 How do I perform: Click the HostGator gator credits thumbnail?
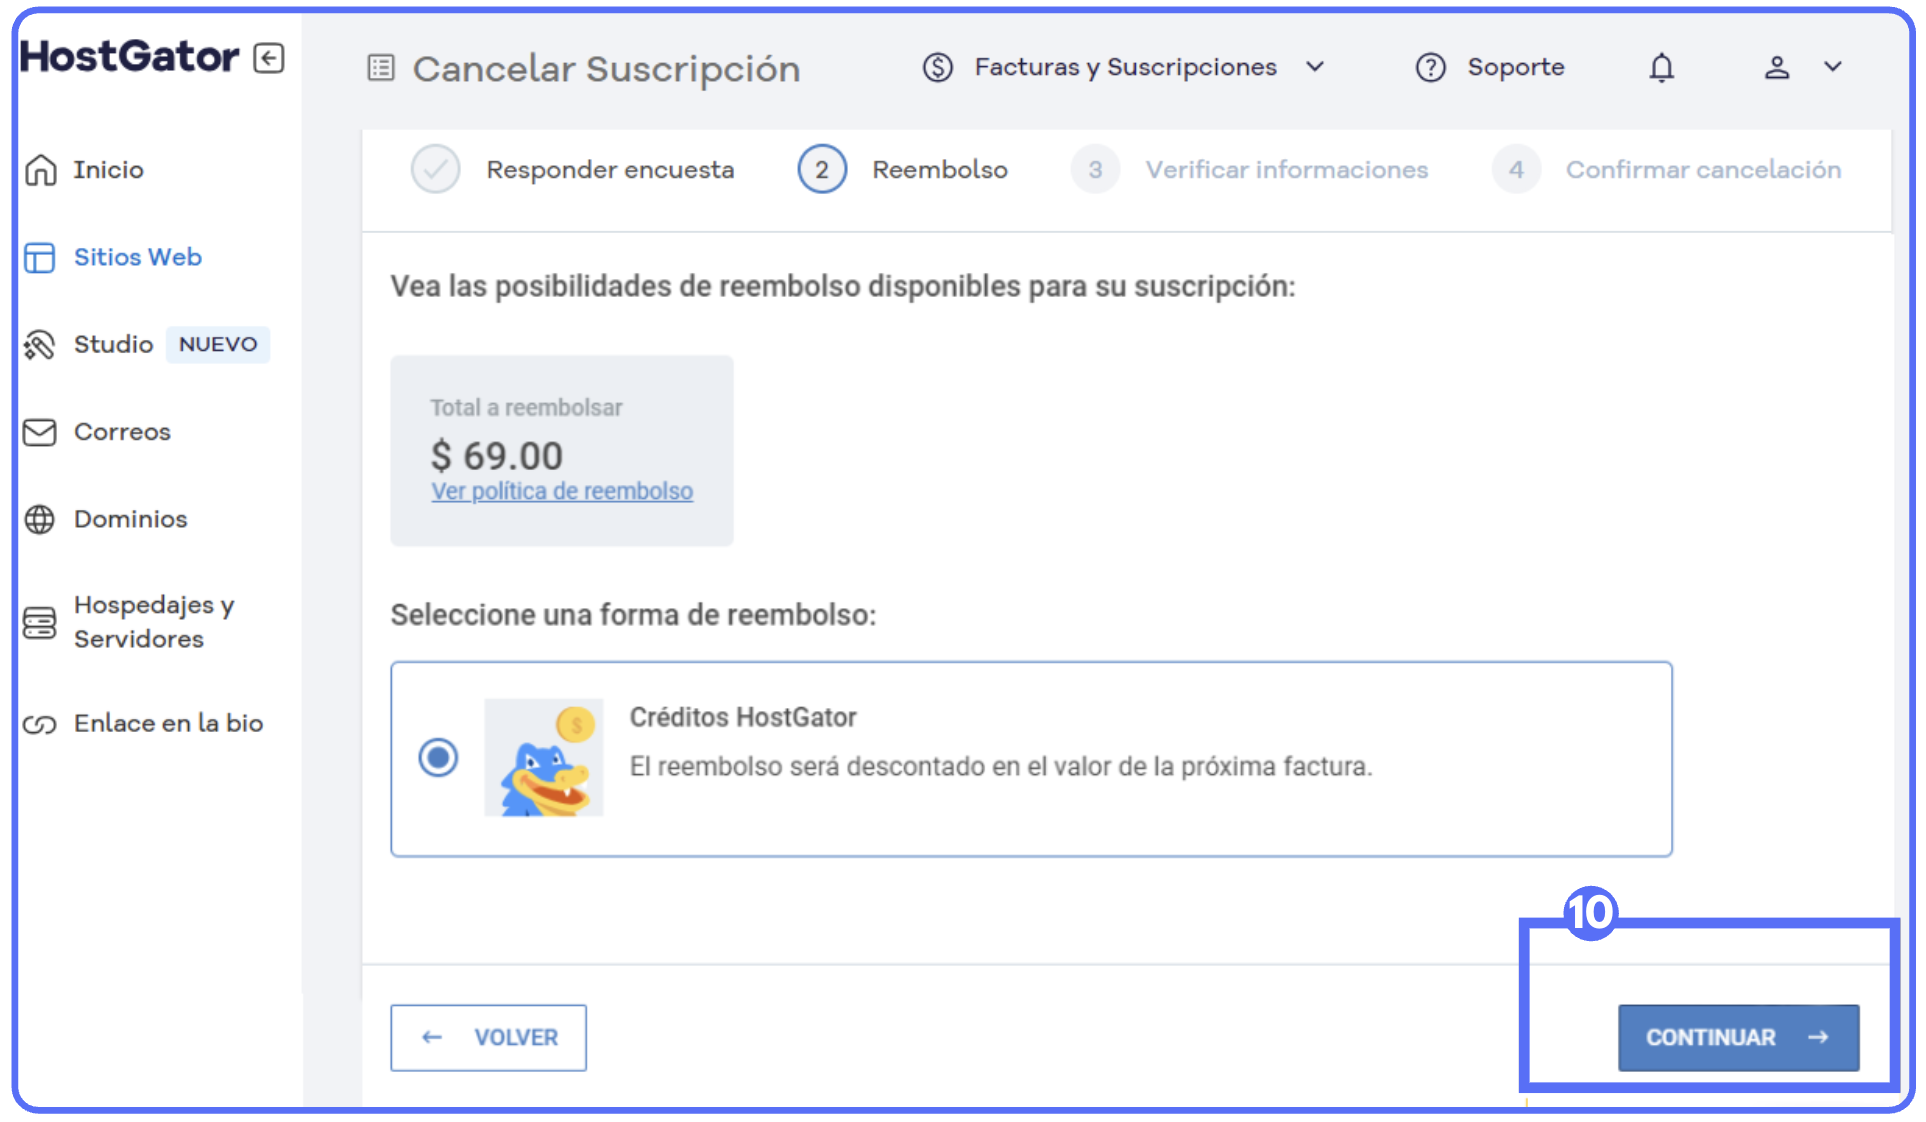[544, 757]
